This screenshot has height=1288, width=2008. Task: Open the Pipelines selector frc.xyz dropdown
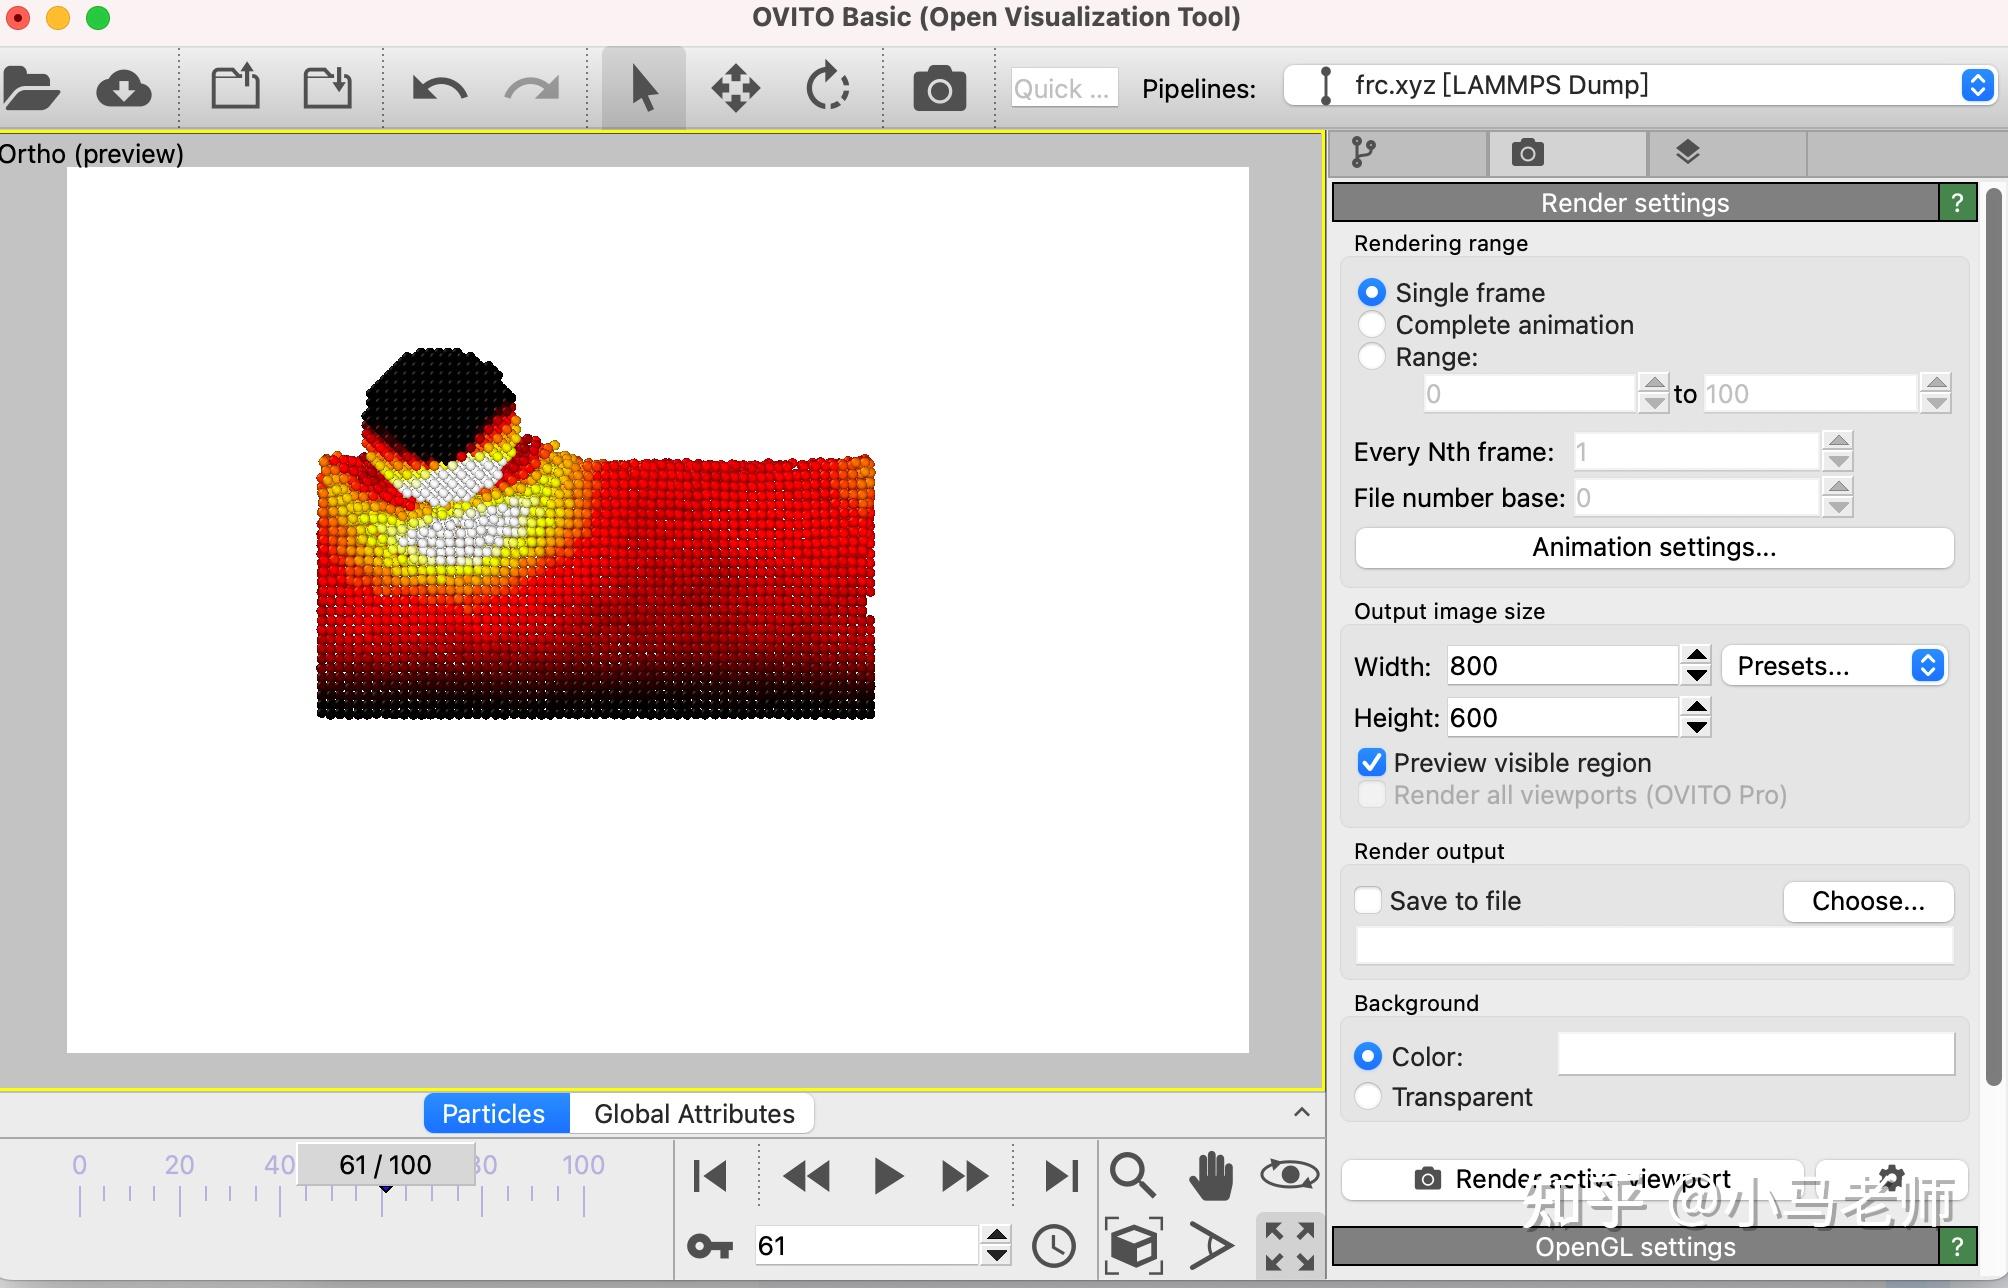click(1638, 86)
